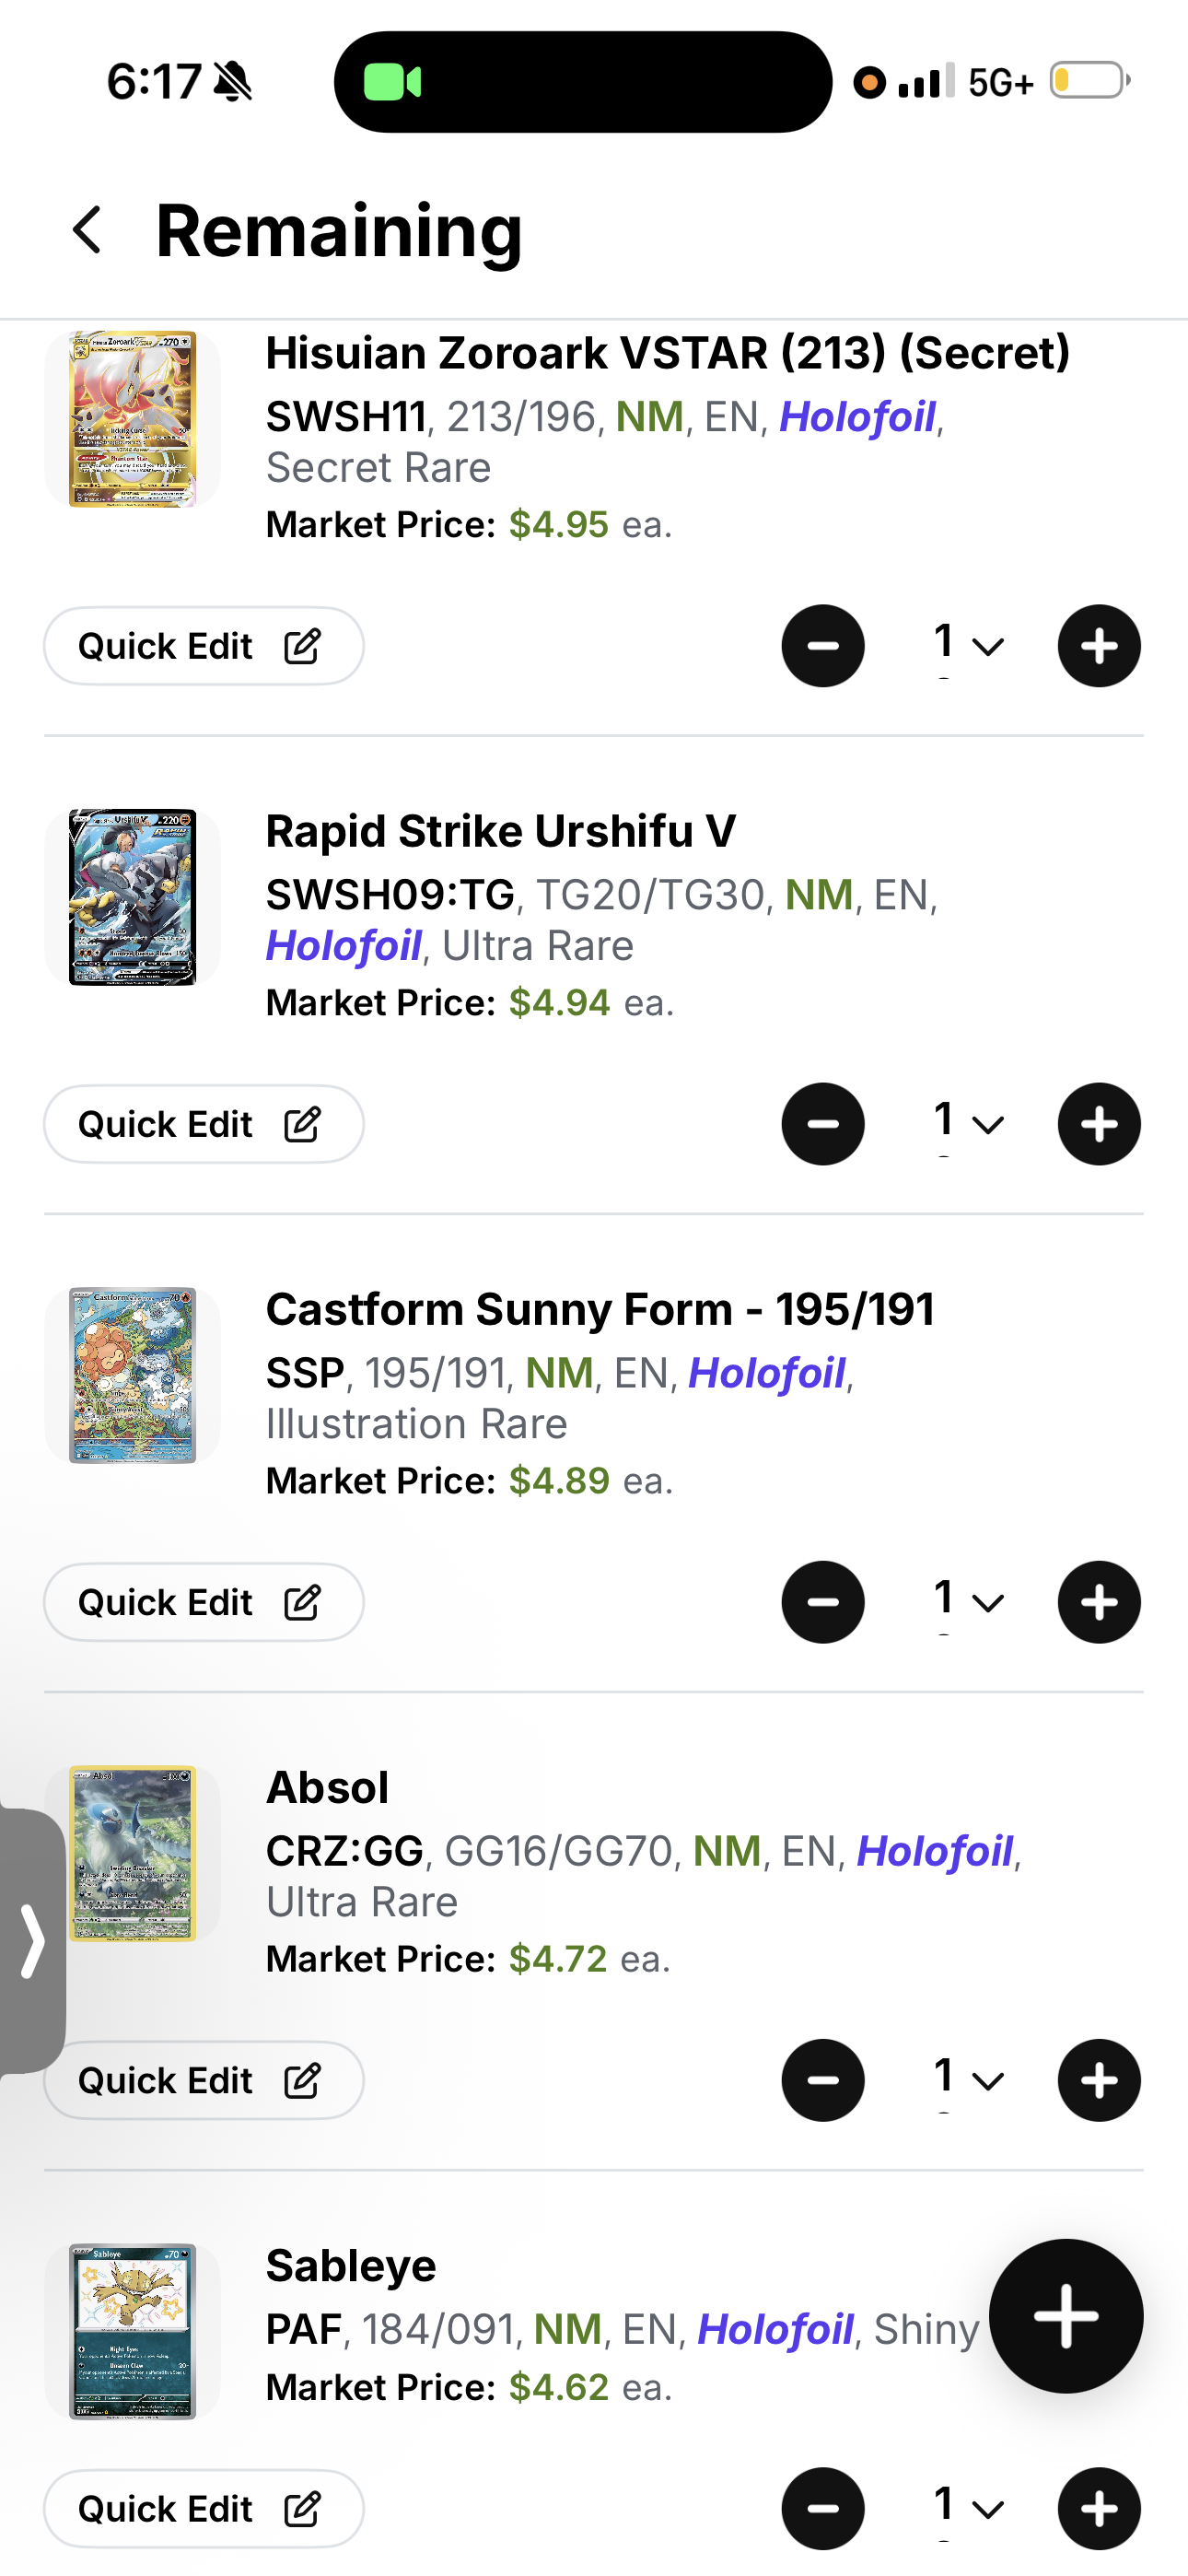Decrease quantity of Absol card

click(x=823, y=2080)
